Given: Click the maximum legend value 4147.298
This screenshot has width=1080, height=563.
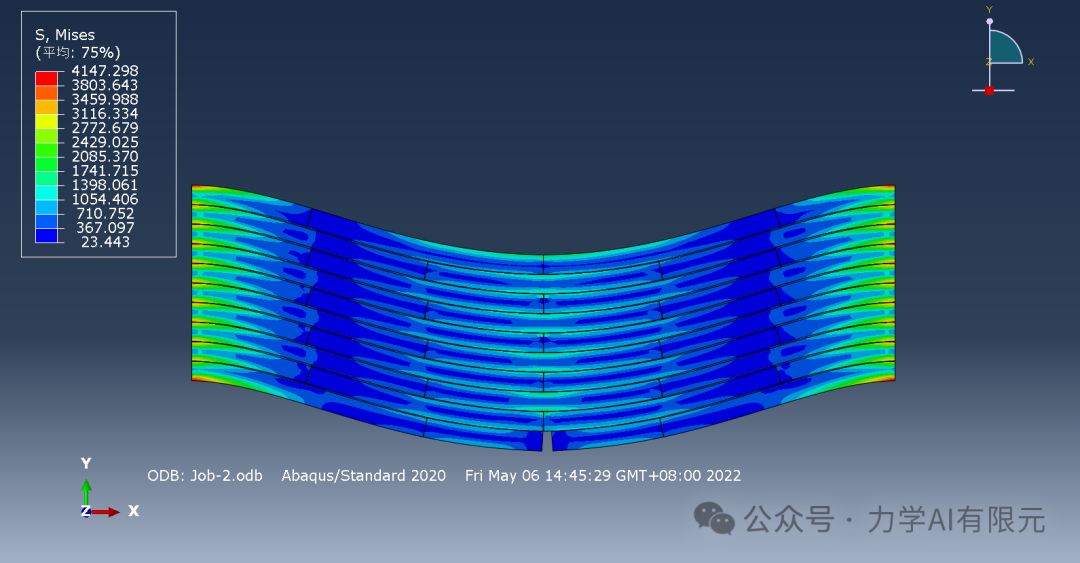Looking at the screenshot, I should [105, 71].
